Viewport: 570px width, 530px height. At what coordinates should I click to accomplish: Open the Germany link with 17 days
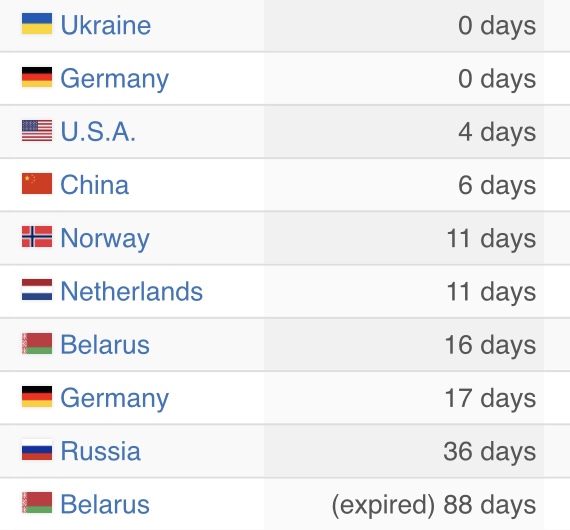coord(114,399)
